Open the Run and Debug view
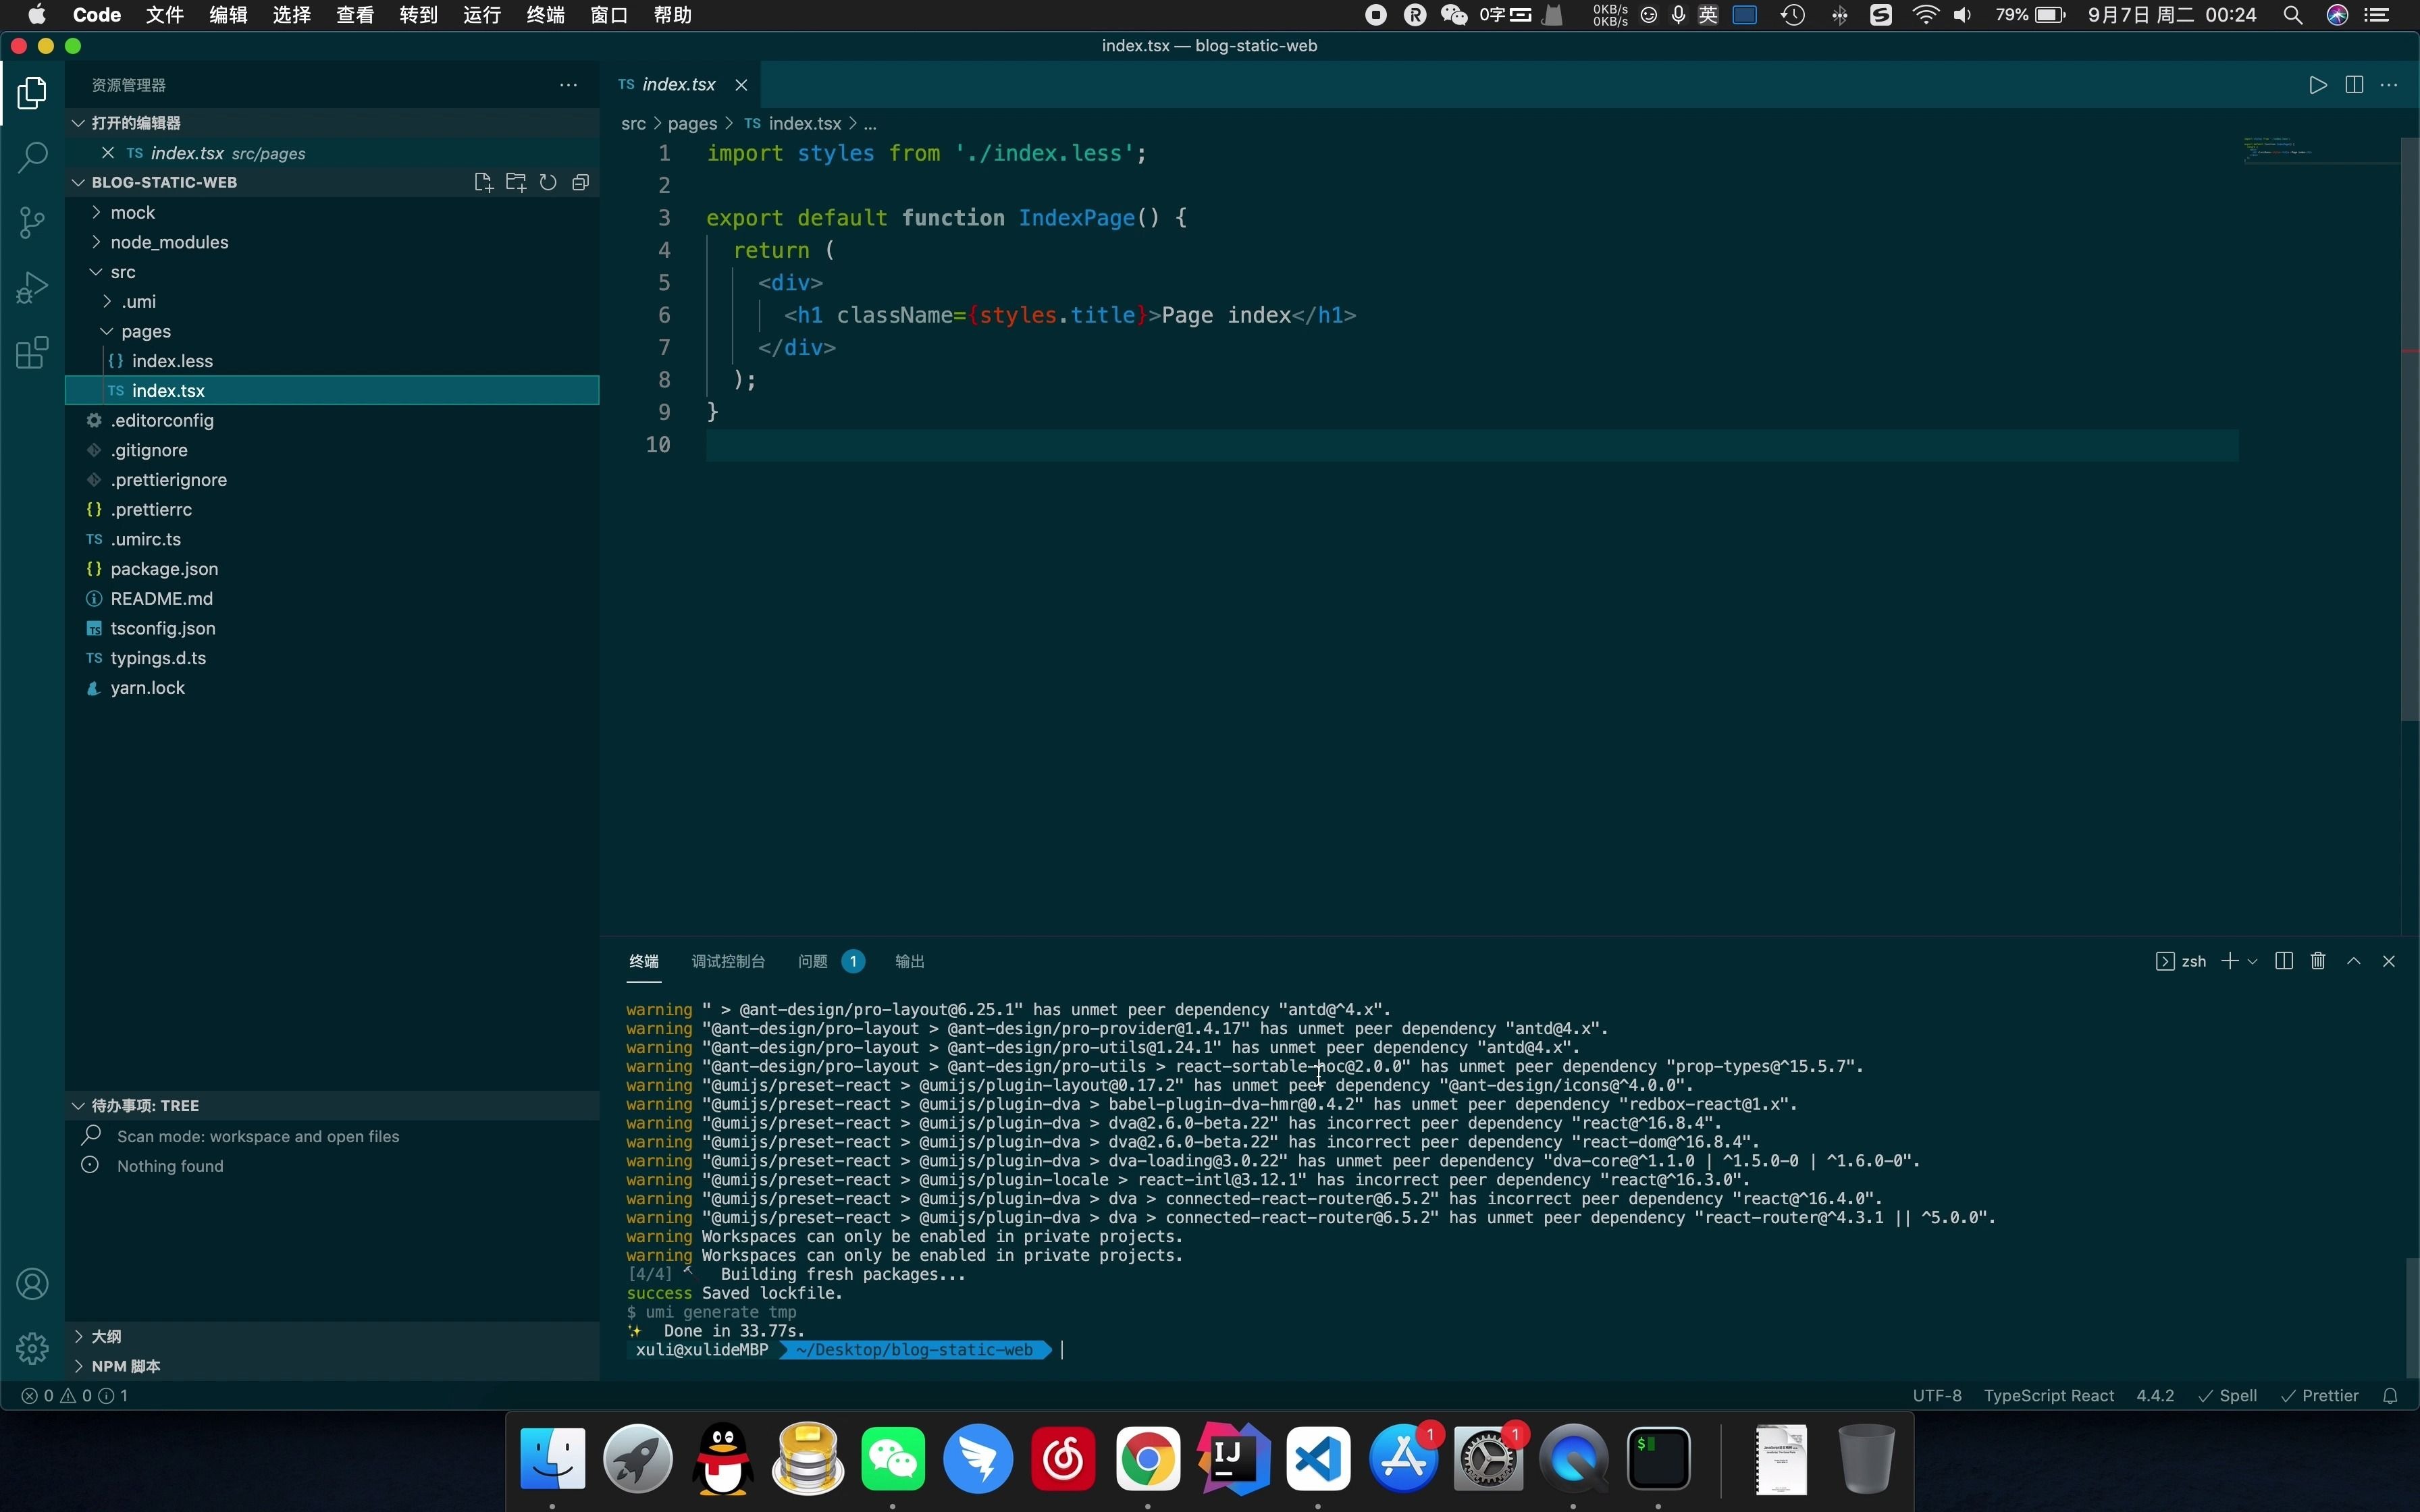This screenshot has height=1512, width=2420. pyautogui.click(x=33, y=286)
